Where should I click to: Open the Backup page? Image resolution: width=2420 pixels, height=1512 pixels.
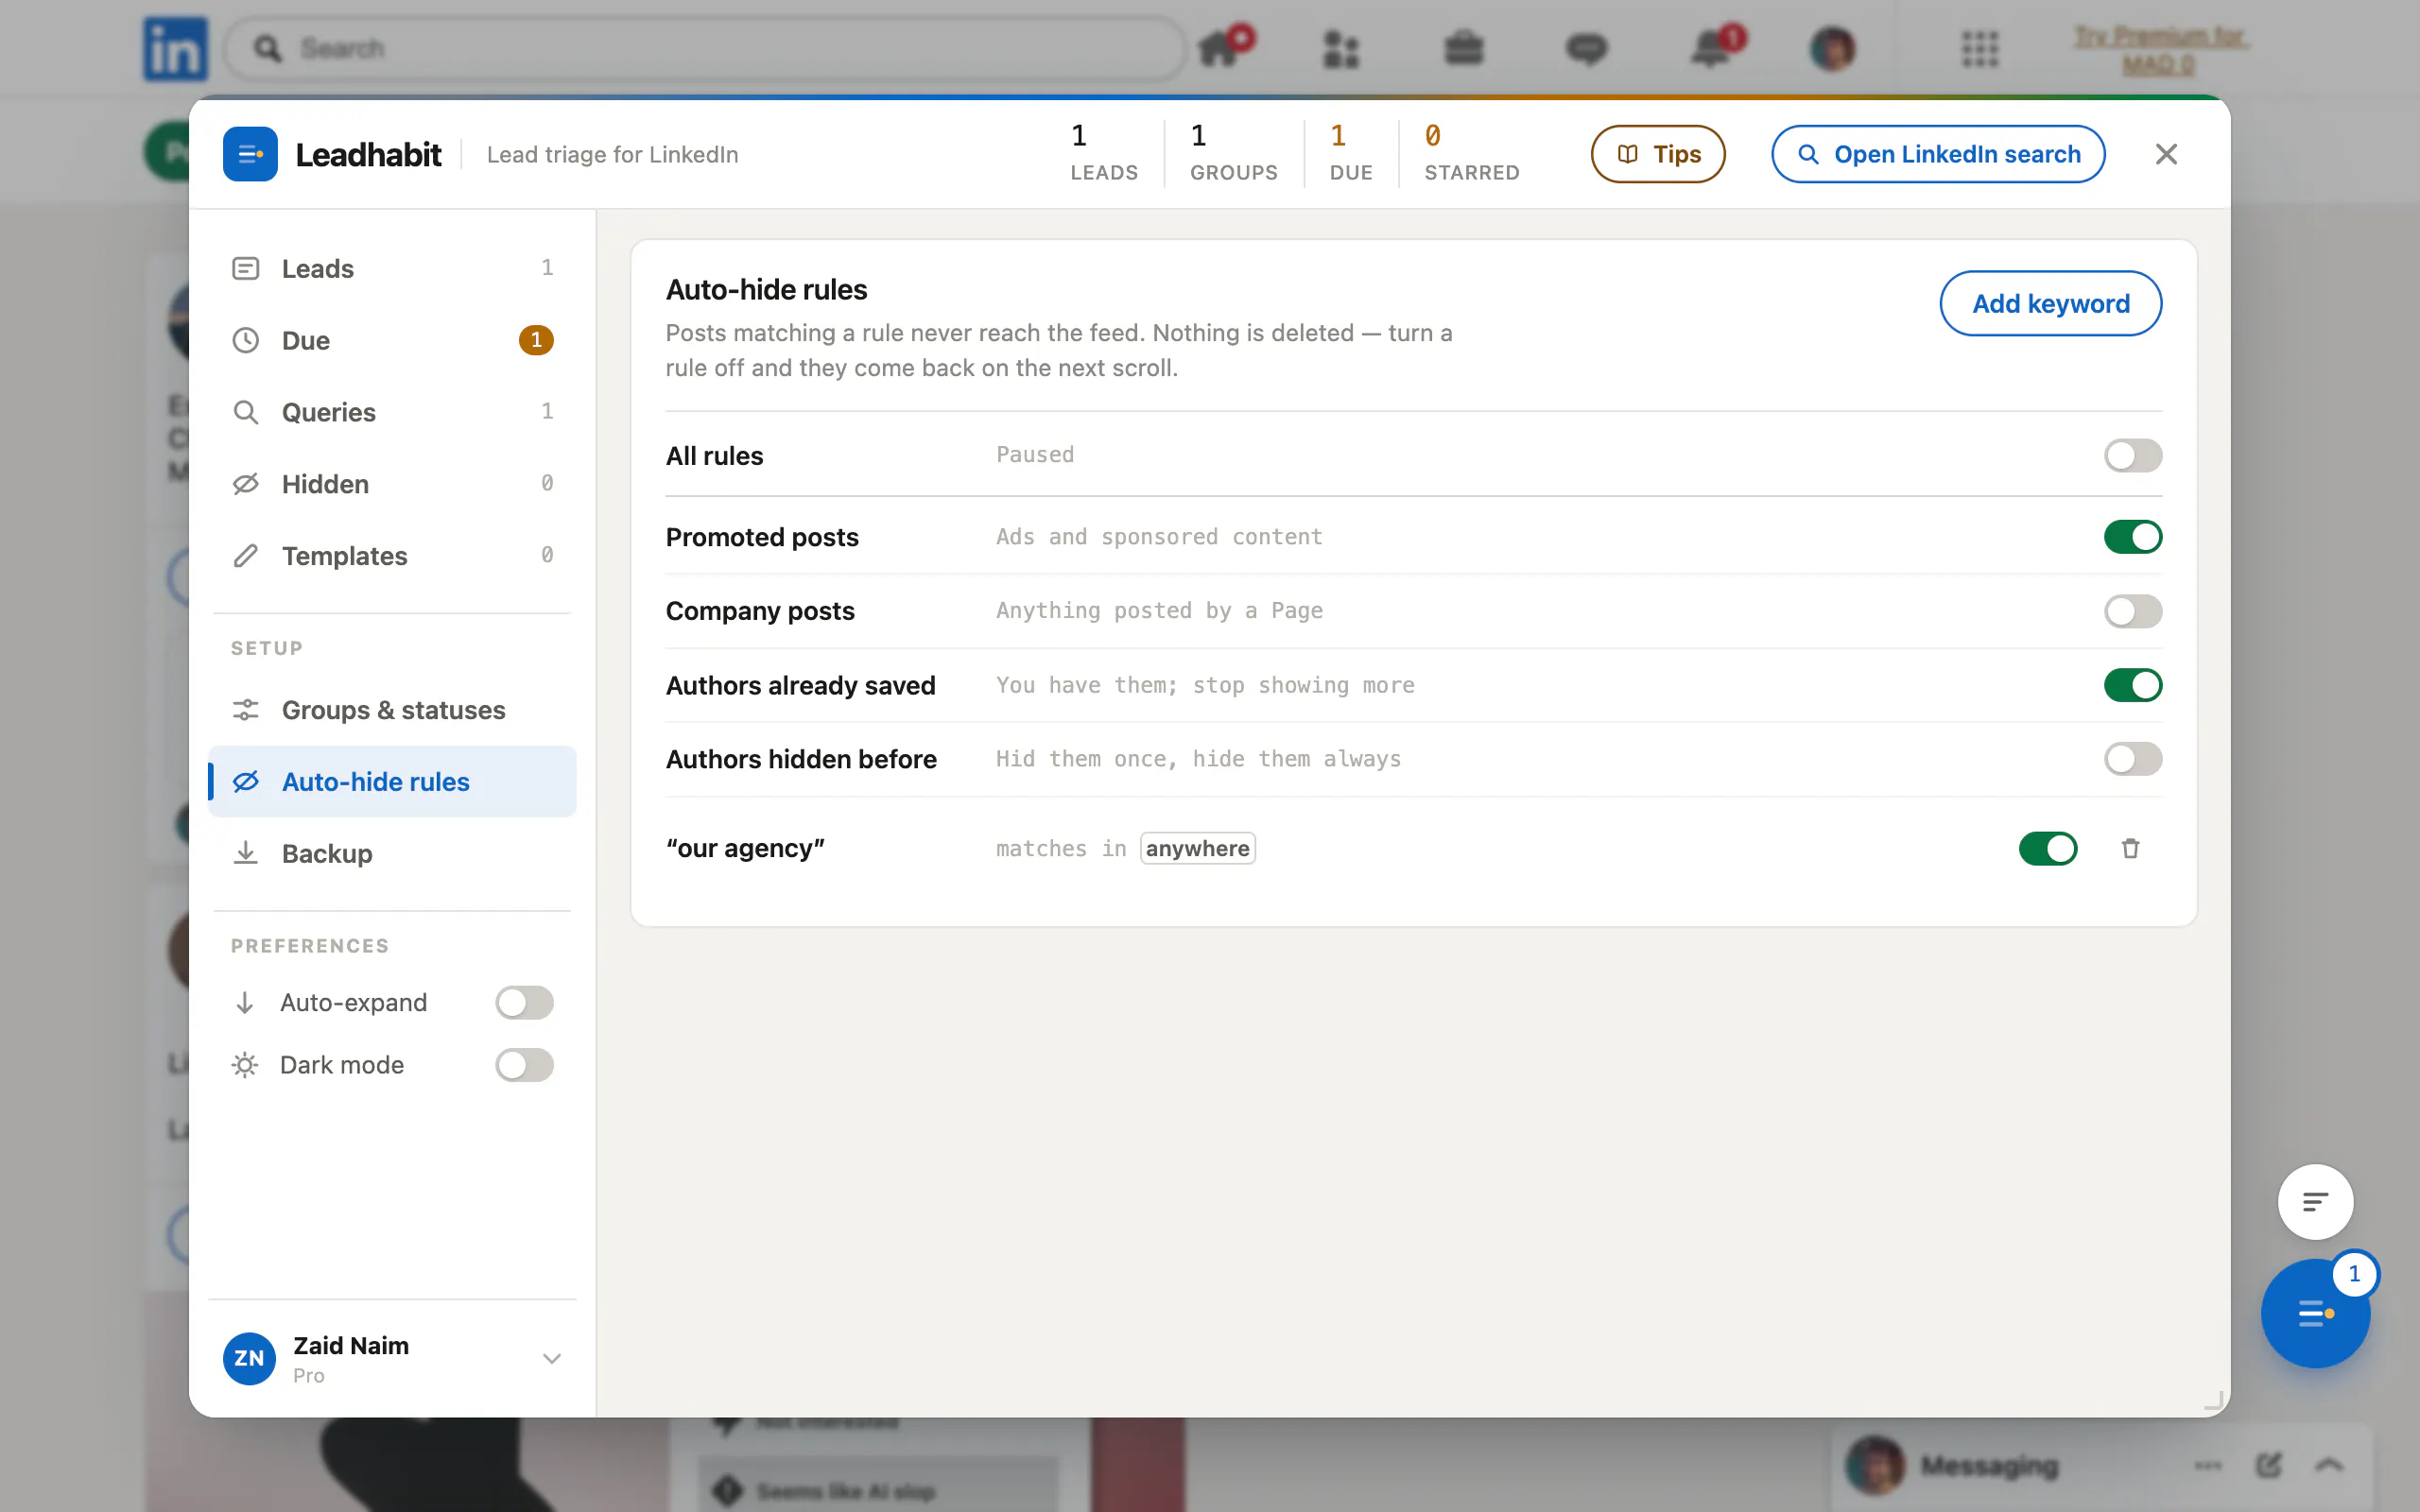click(x=392, y=854)
